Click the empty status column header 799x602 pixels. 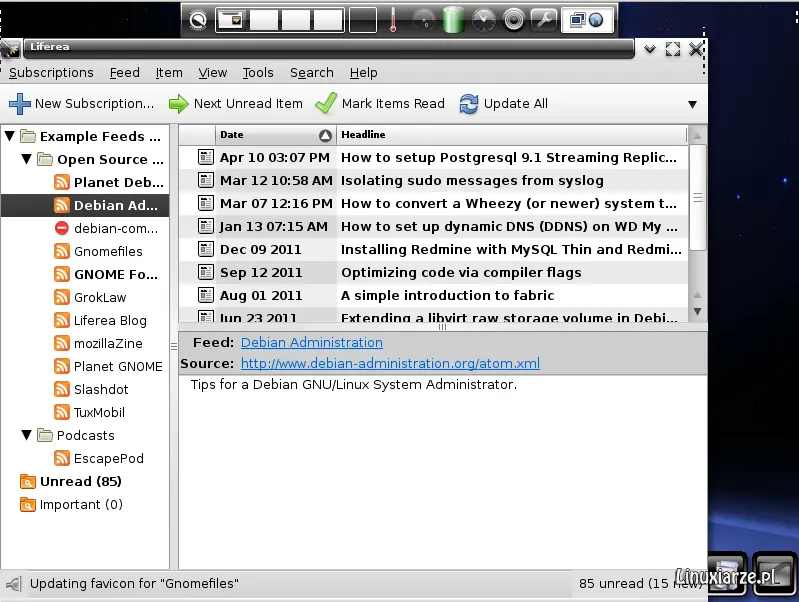197,135
